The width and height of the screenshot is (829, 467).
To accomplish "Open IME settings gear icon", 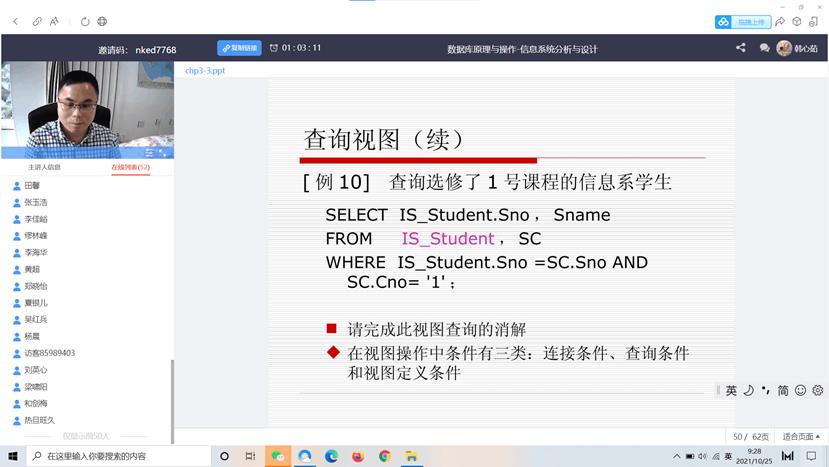I will 818,390.
